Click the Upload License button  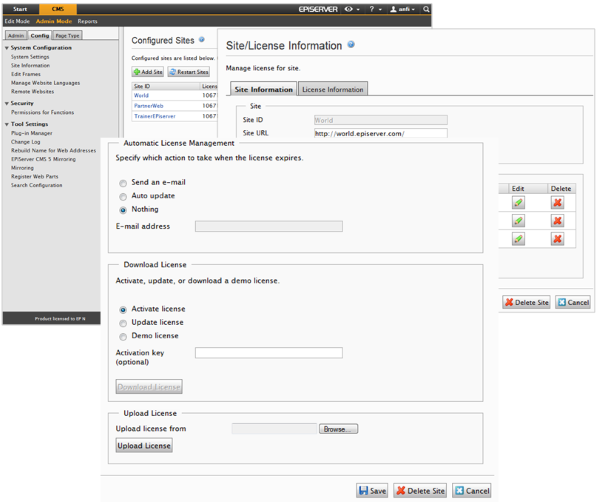[x=144, y=446]
